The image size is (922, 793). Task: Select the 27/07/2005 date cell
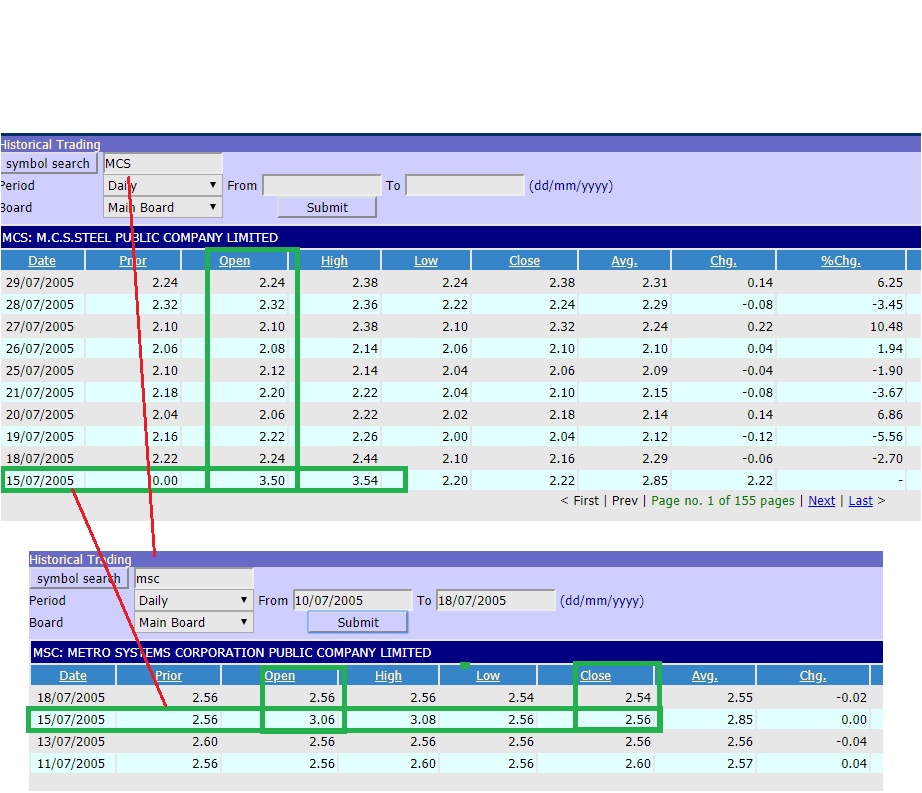click(40, 327)
